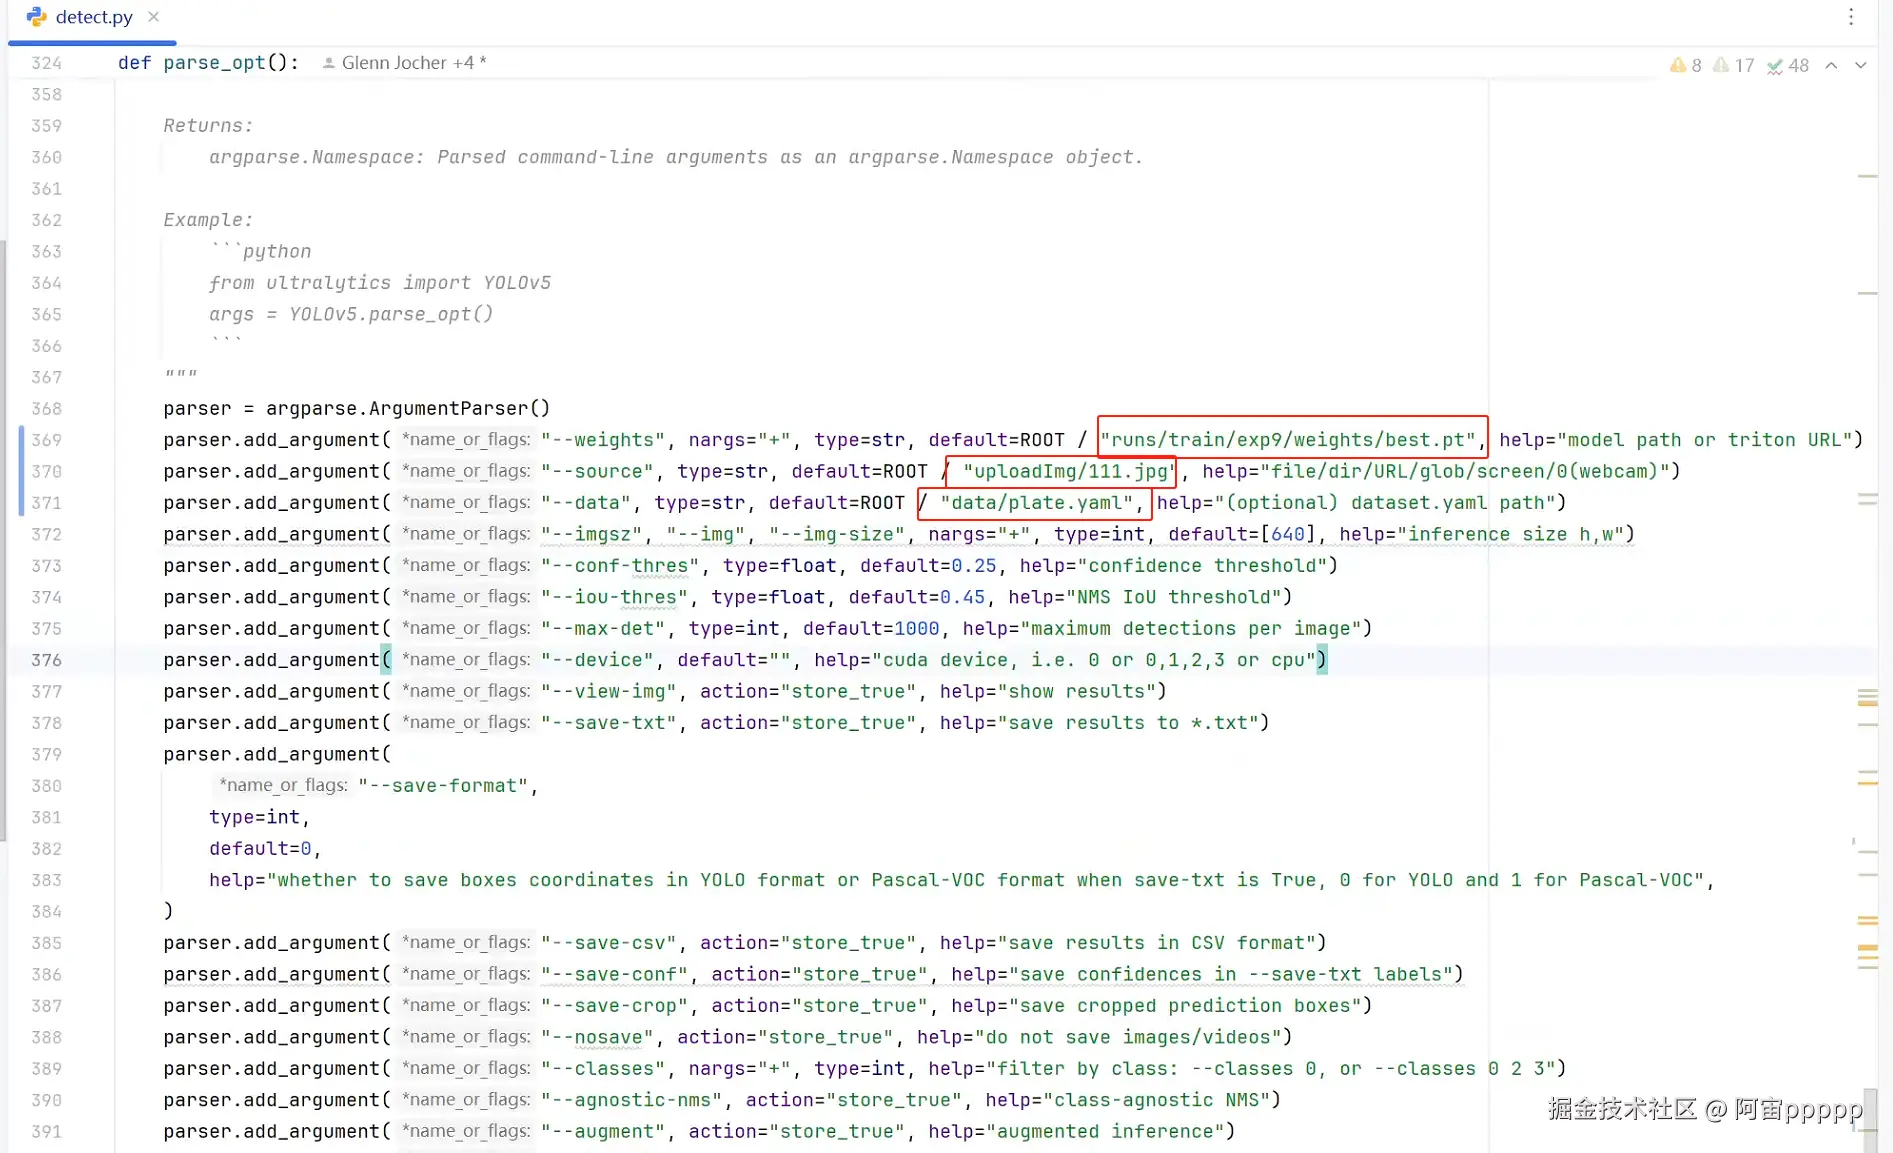Screen dimensions: 1893x1153
Task: Click the "(optional) dataset.yaml path" help string
Action: [1384, 503]
